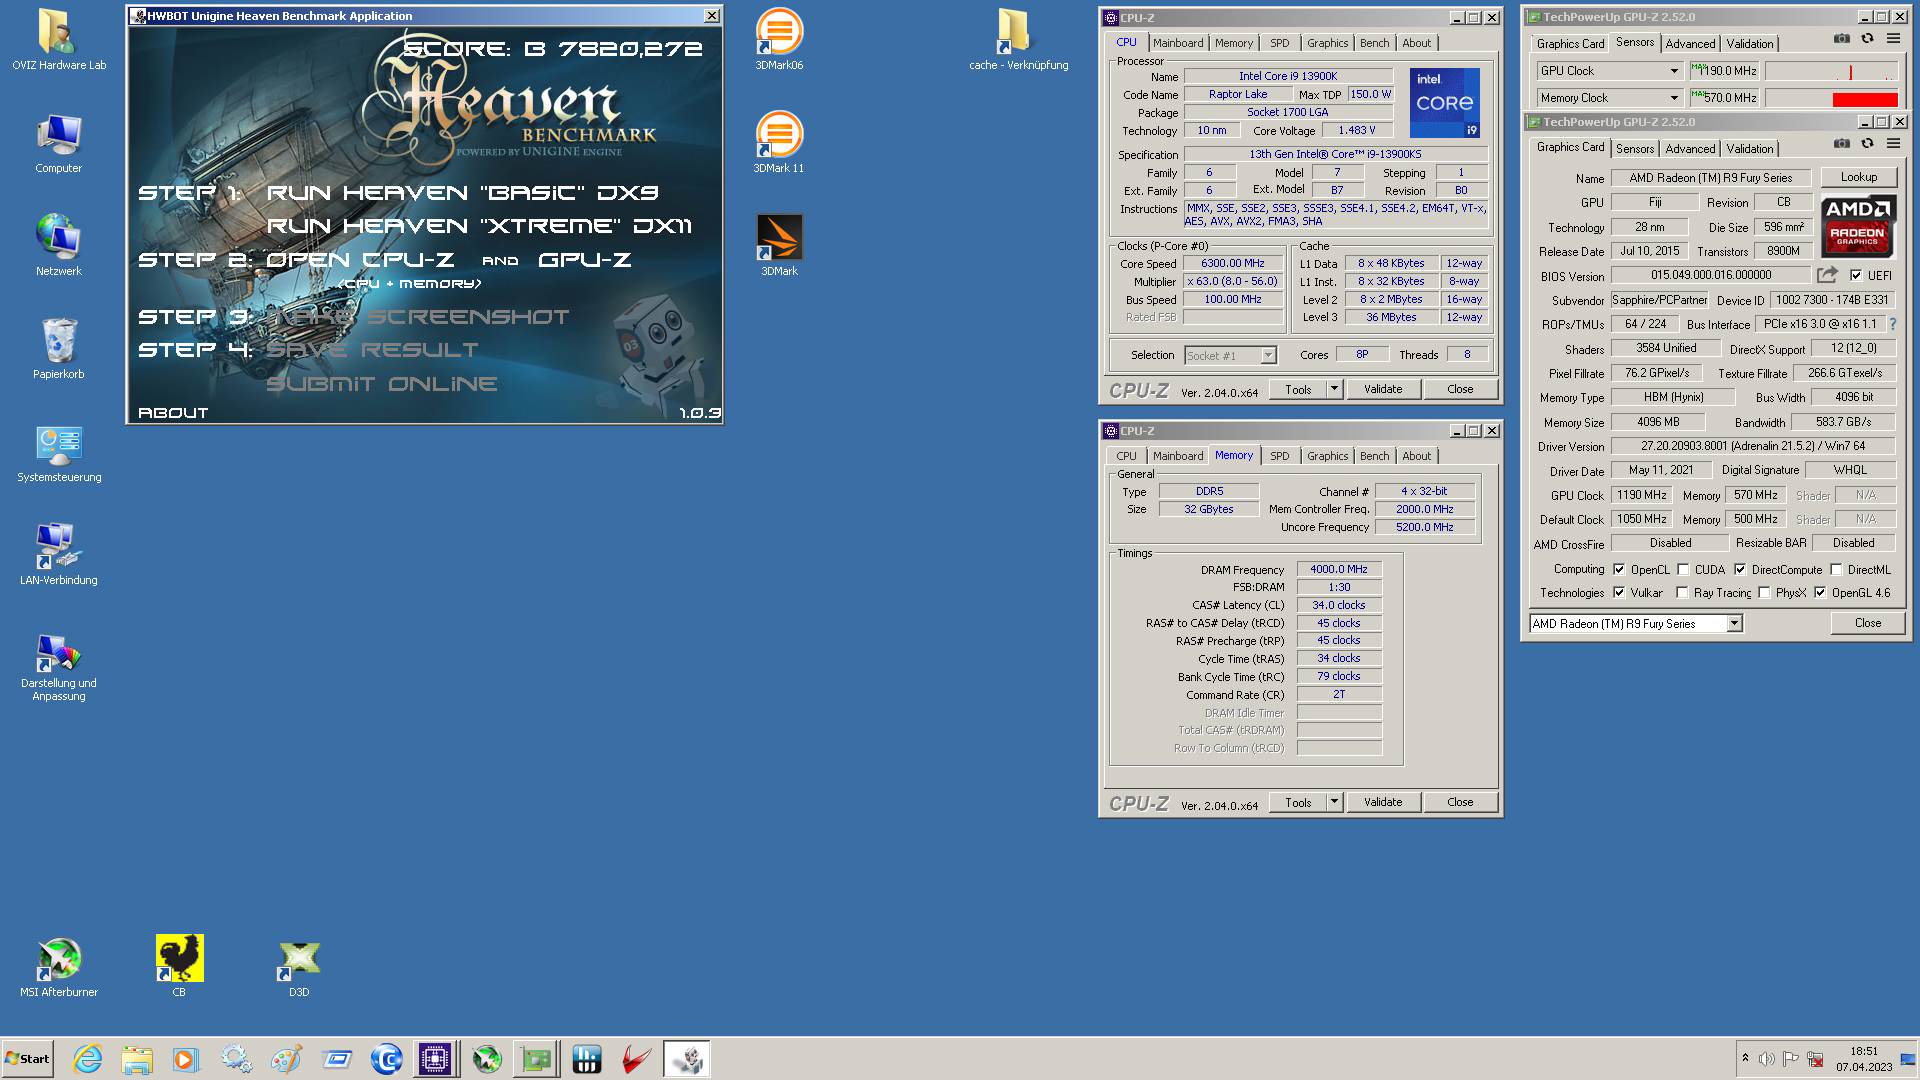Viewport: 1920px width, 1080px height.
Task: Toggle Vulkan technologies checkbox
Action: click(1619, 592)
